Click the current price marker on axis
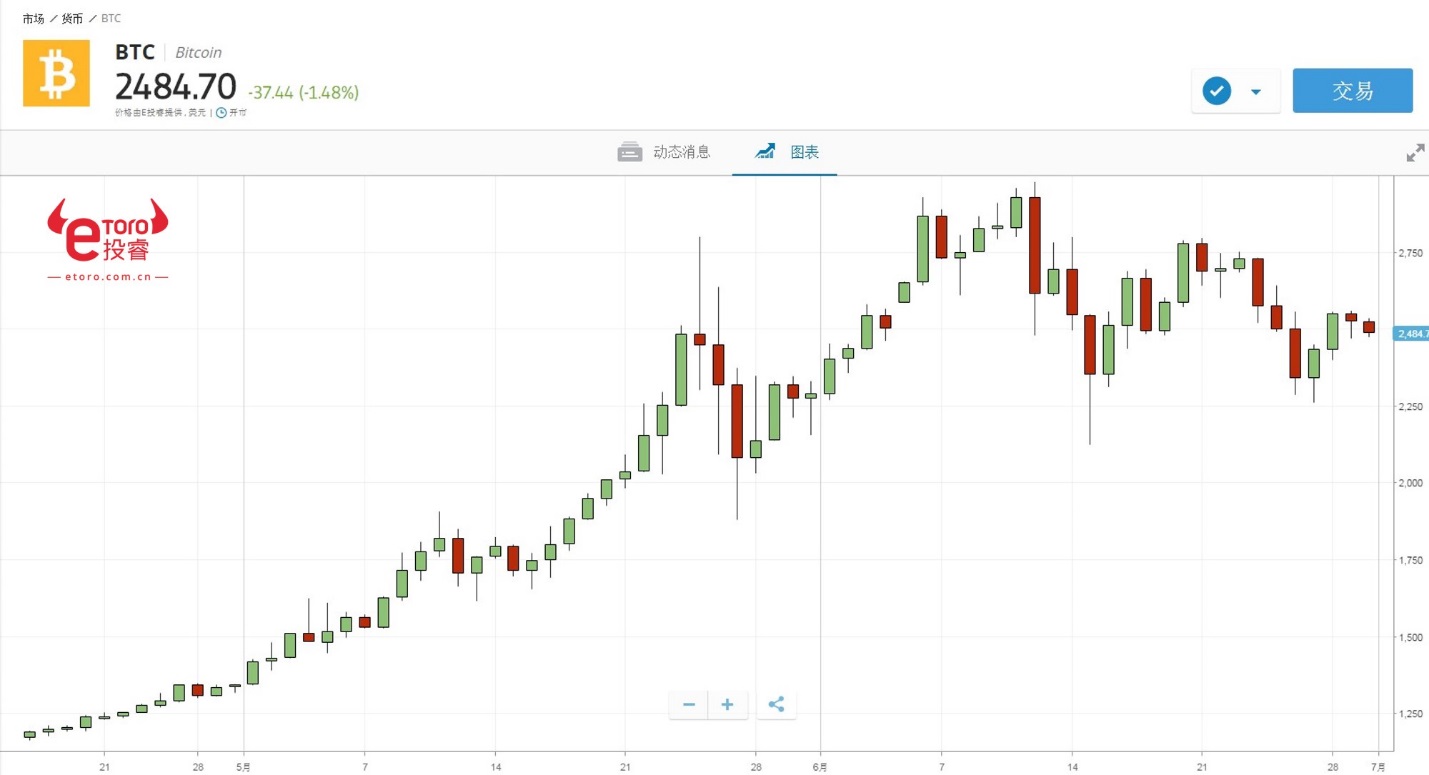The width and height of the screenshot is (1429, 775). [1412, 333]
